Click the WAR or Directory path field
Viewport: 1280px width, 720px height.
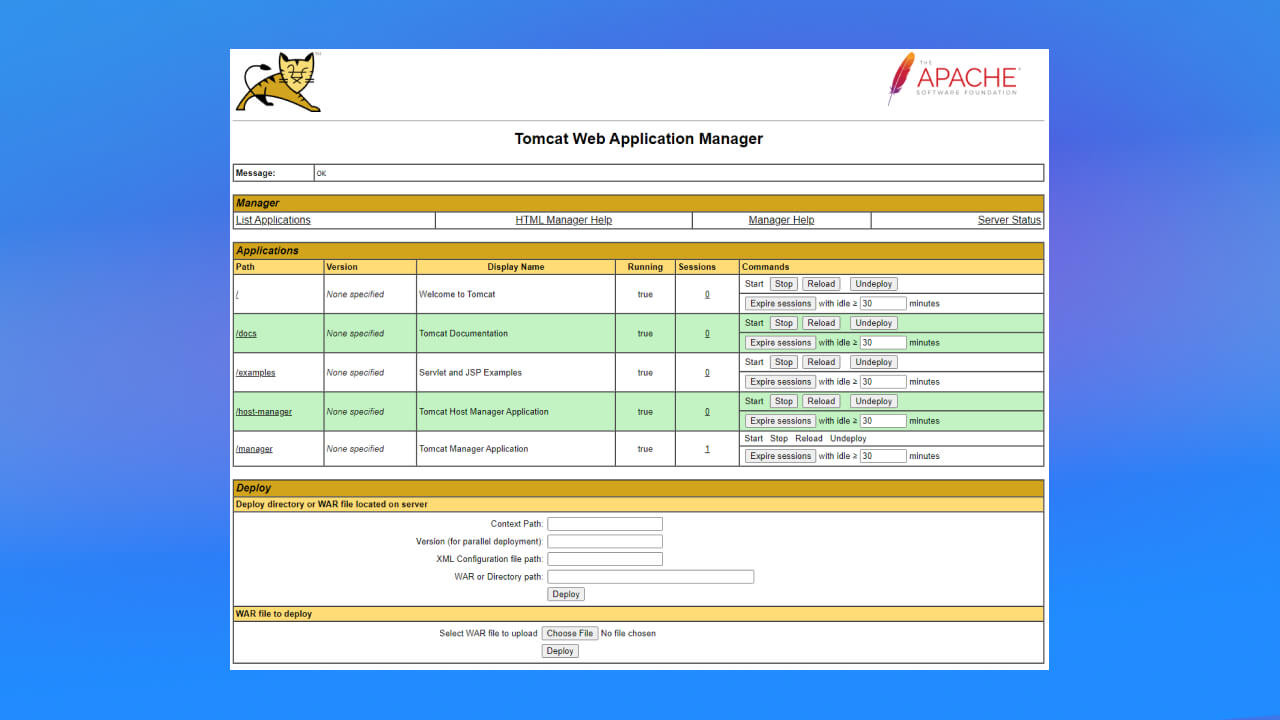click(x=650, y=577)
